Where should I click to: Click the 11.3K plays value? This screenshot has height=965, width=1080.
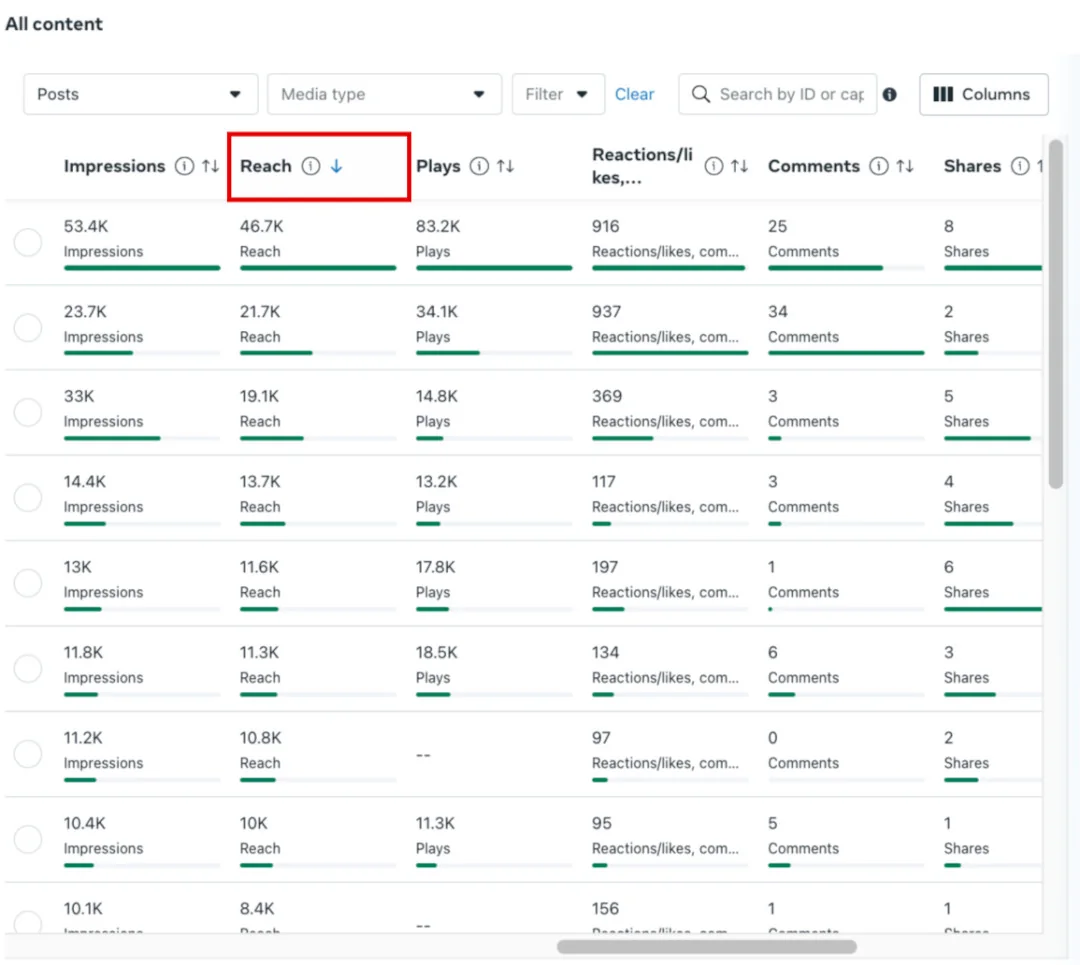435,824
